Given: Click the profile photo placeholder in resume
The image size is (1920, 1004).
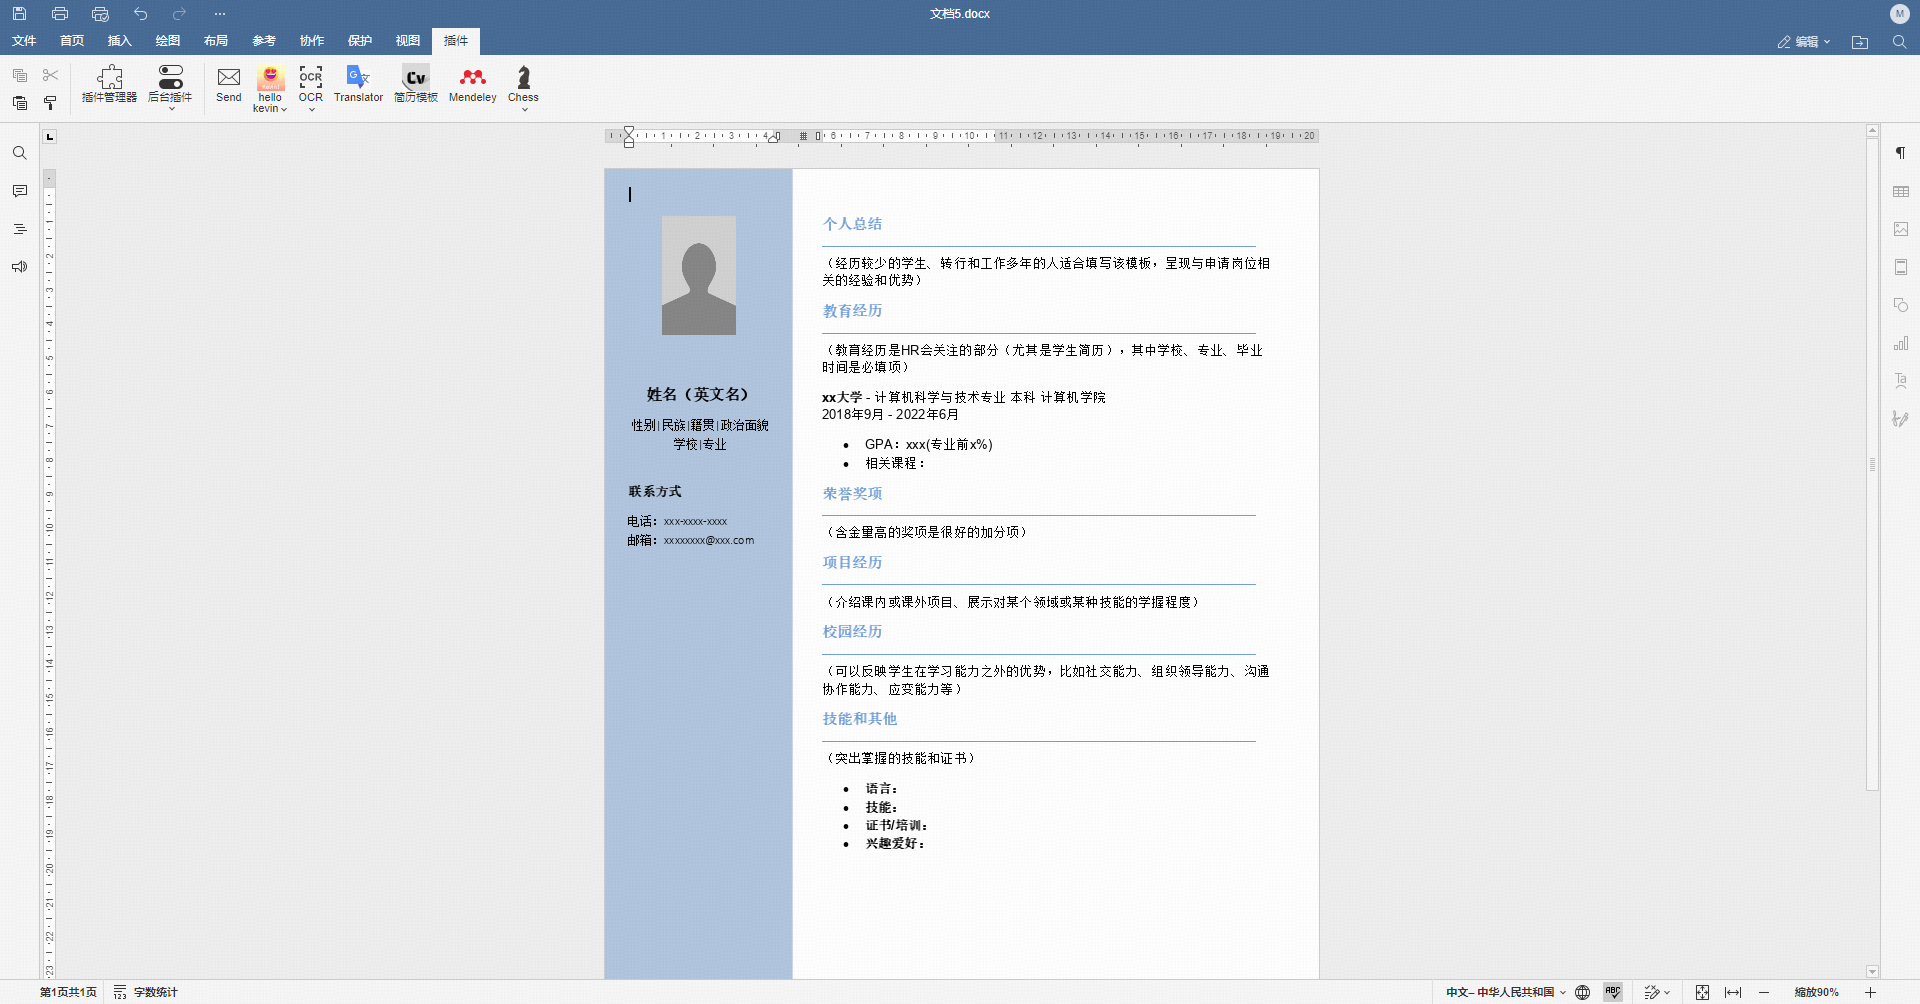Looking at the screenshot, I should (699, 275).
